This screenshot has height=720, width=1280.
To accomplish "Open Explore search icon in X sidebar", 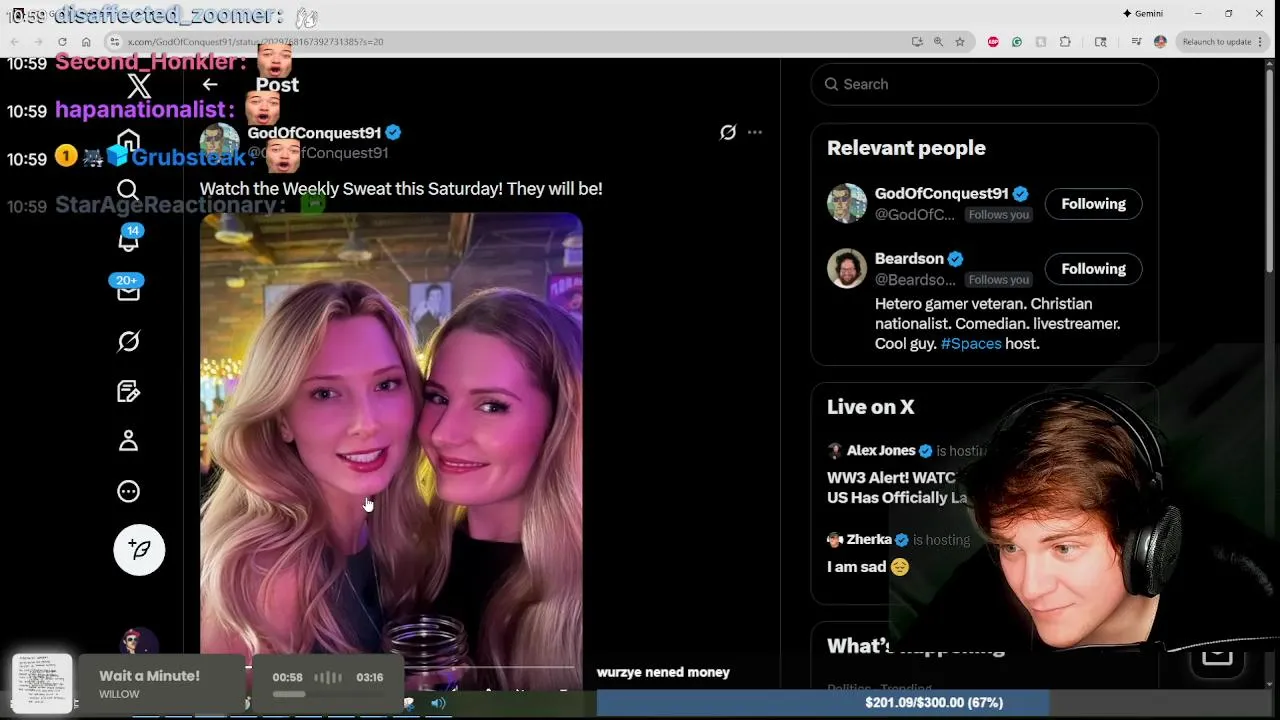I will [128, 190].
